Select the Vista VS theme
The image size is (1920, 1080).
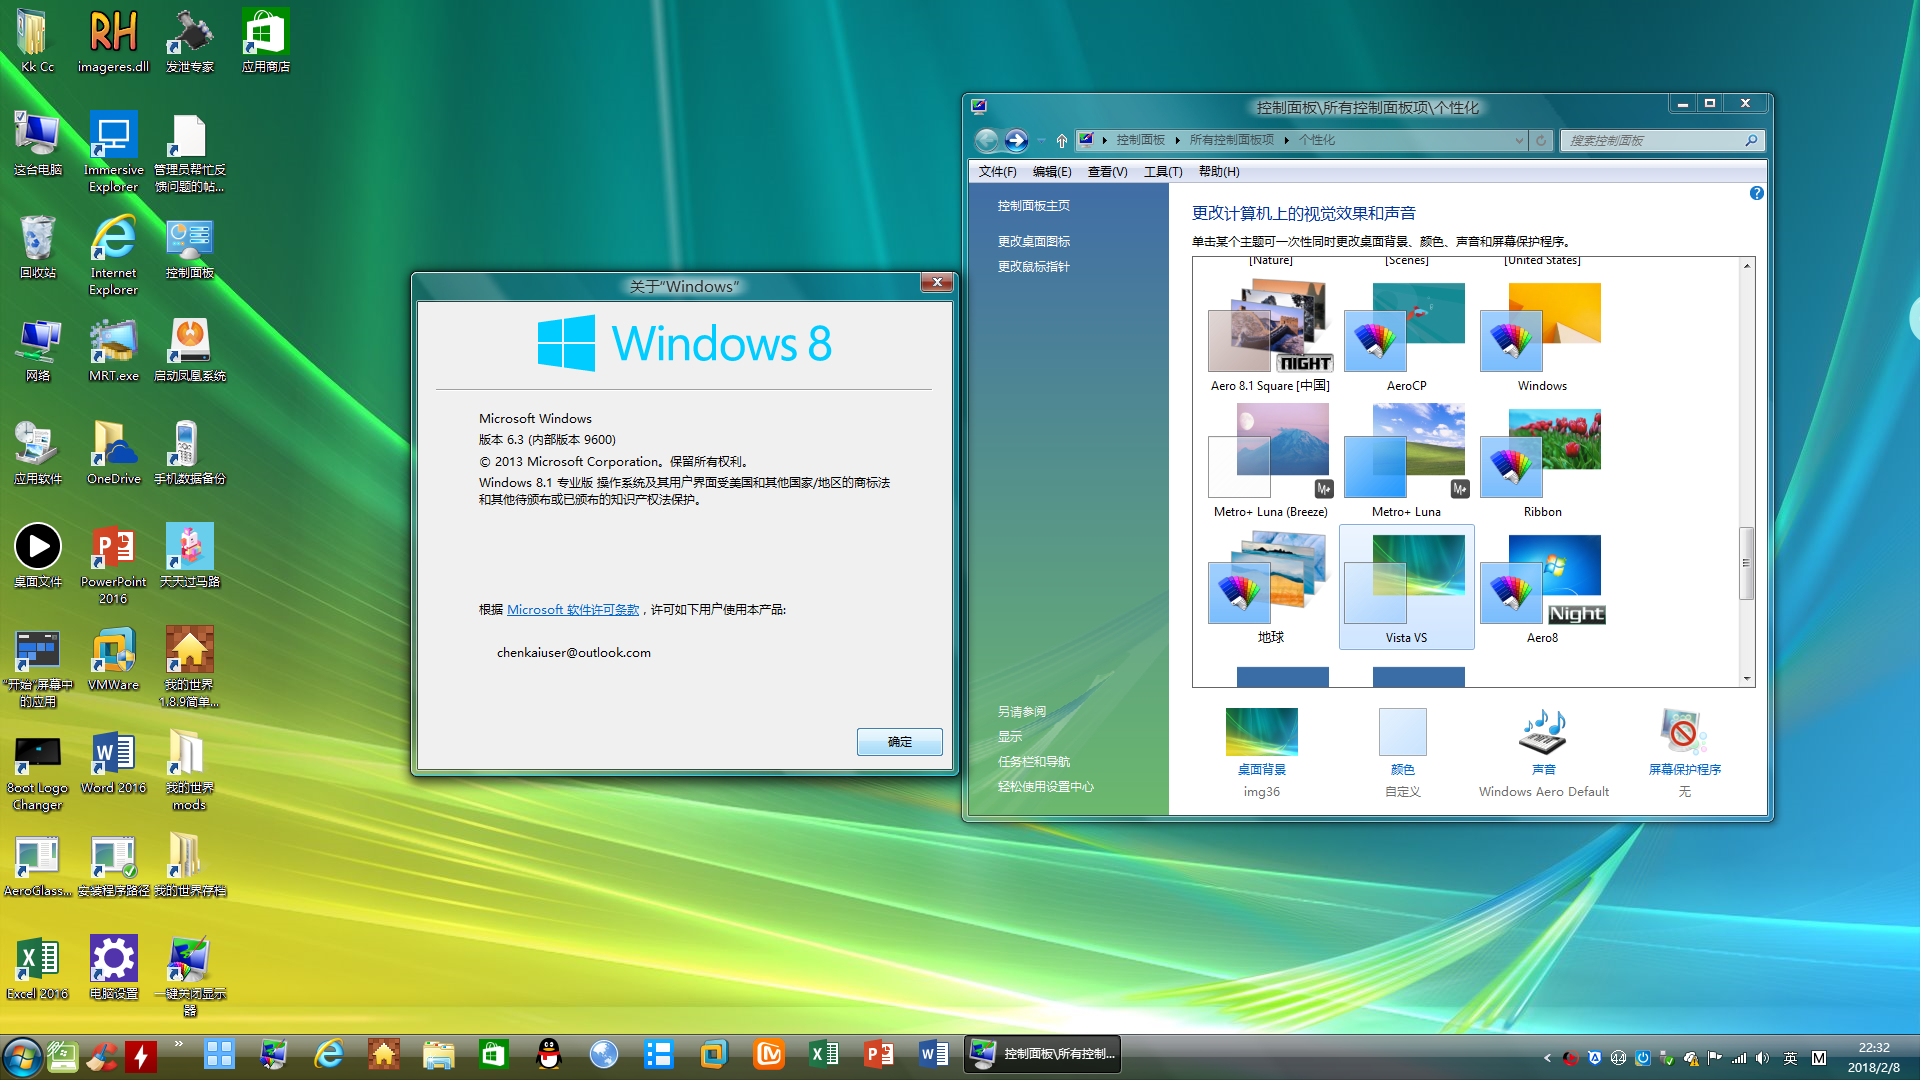point(1406,588)
